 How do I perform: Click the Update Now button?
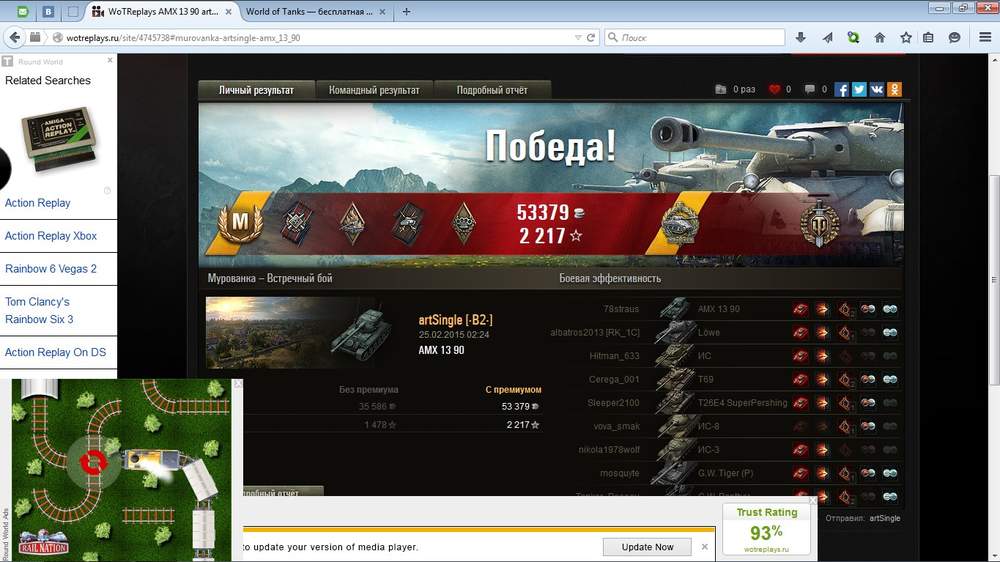tap(647, 547)
